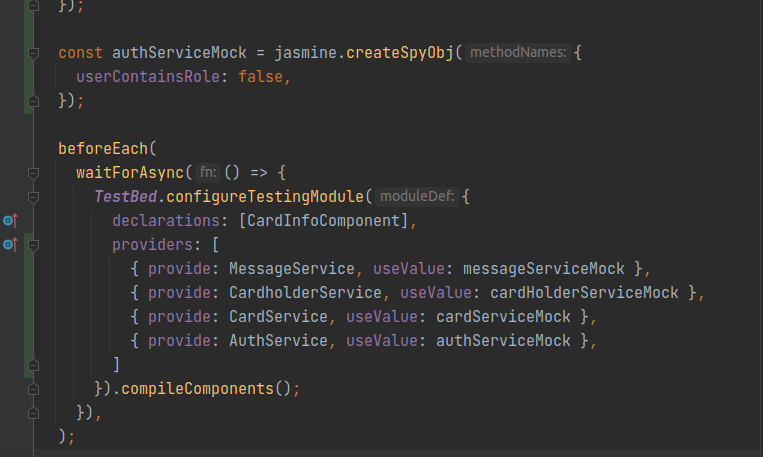
Task: Click 'provide' on the AuthService line
Action: click(179, 341)
